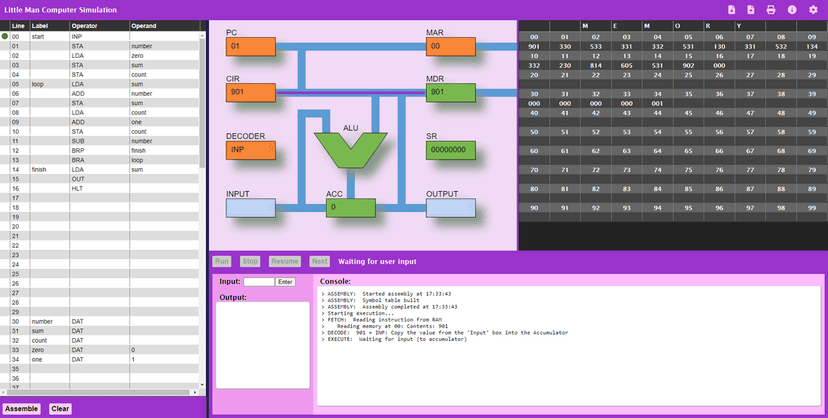
Task: Click the printer icon in the header
Action: click(771, 9)
